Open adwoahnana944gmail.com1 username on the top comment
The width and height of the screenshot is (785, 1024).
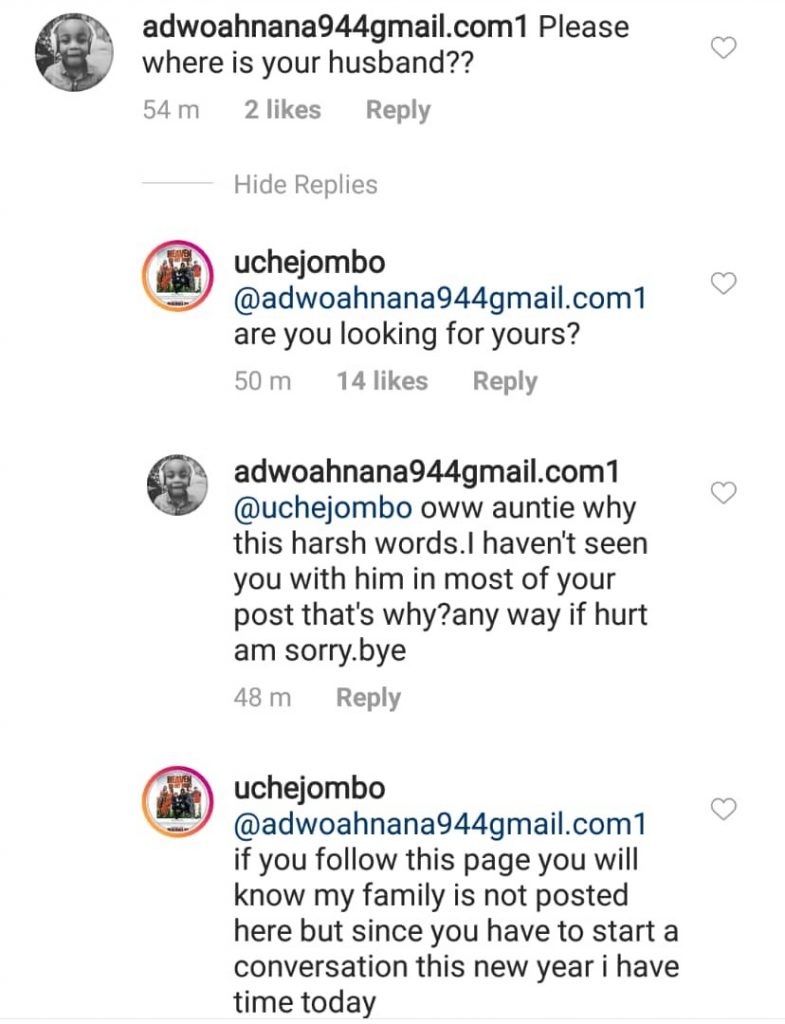[336, 27]
